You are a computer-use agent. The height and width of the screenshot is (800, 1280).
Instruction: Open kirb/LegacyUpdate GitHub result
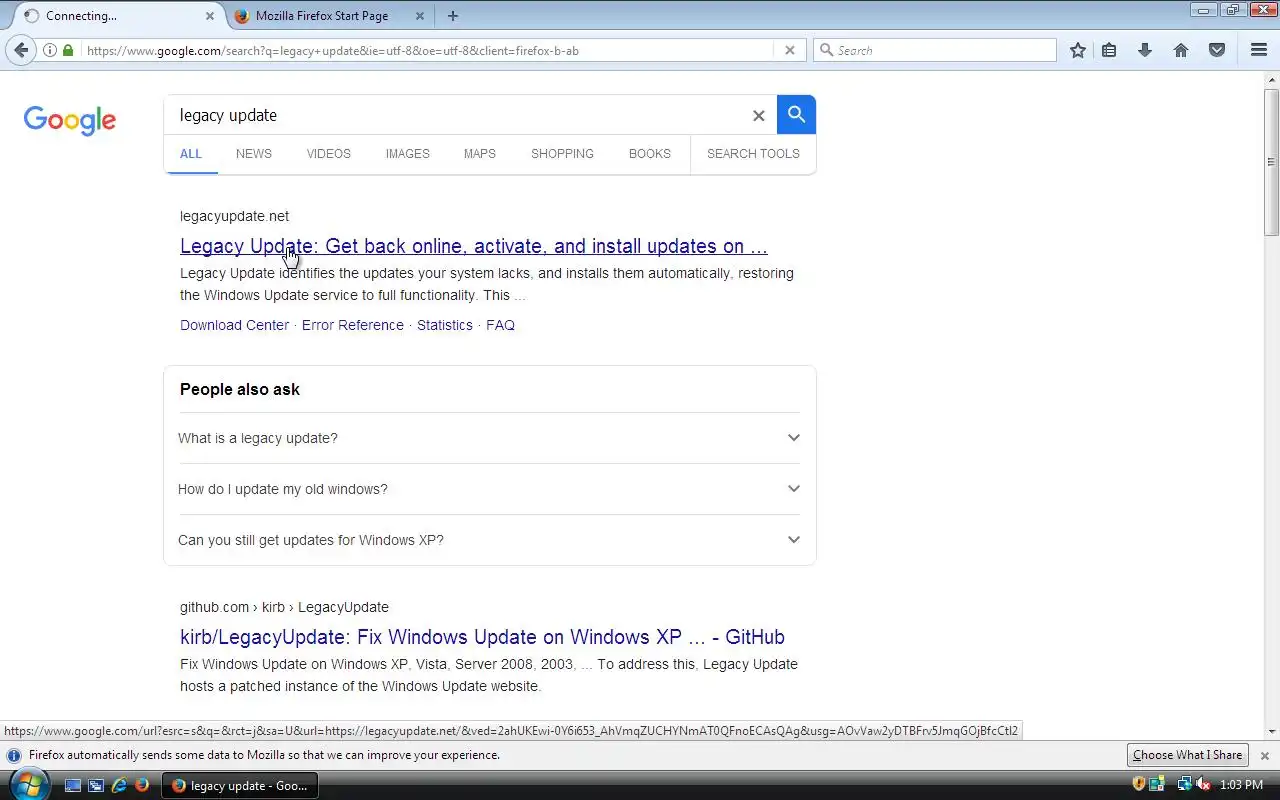482,637
